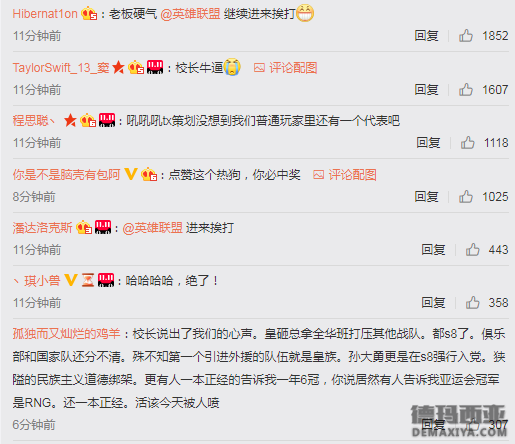Open TaylorSwift_13_窦 user profile
The height and width of the screenshot is (444, 515).
click(x=61, y=68)
